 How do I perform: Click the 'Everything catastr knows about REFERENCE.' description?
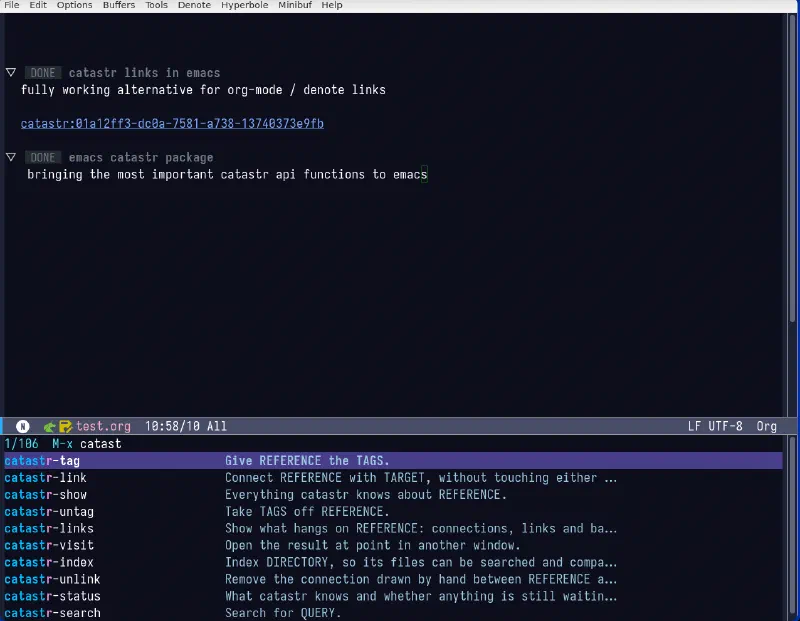pos(366,494)
